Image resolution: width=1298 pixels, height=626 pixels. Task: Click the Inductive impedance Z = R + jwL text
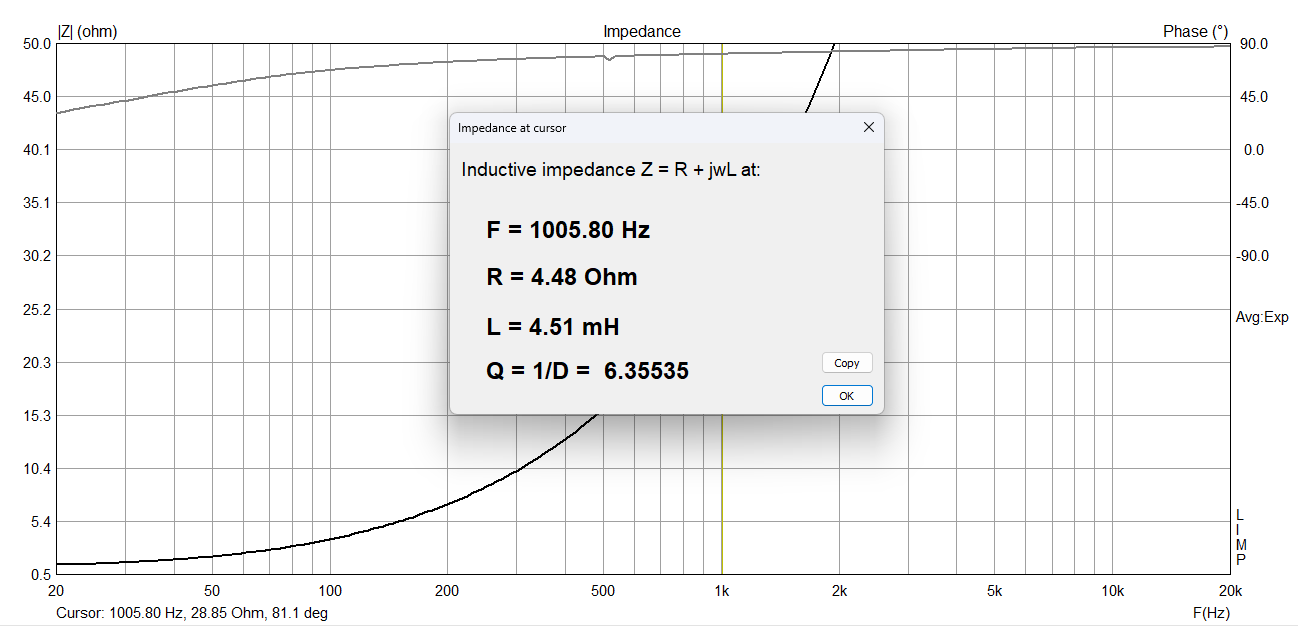pos(611,170)
